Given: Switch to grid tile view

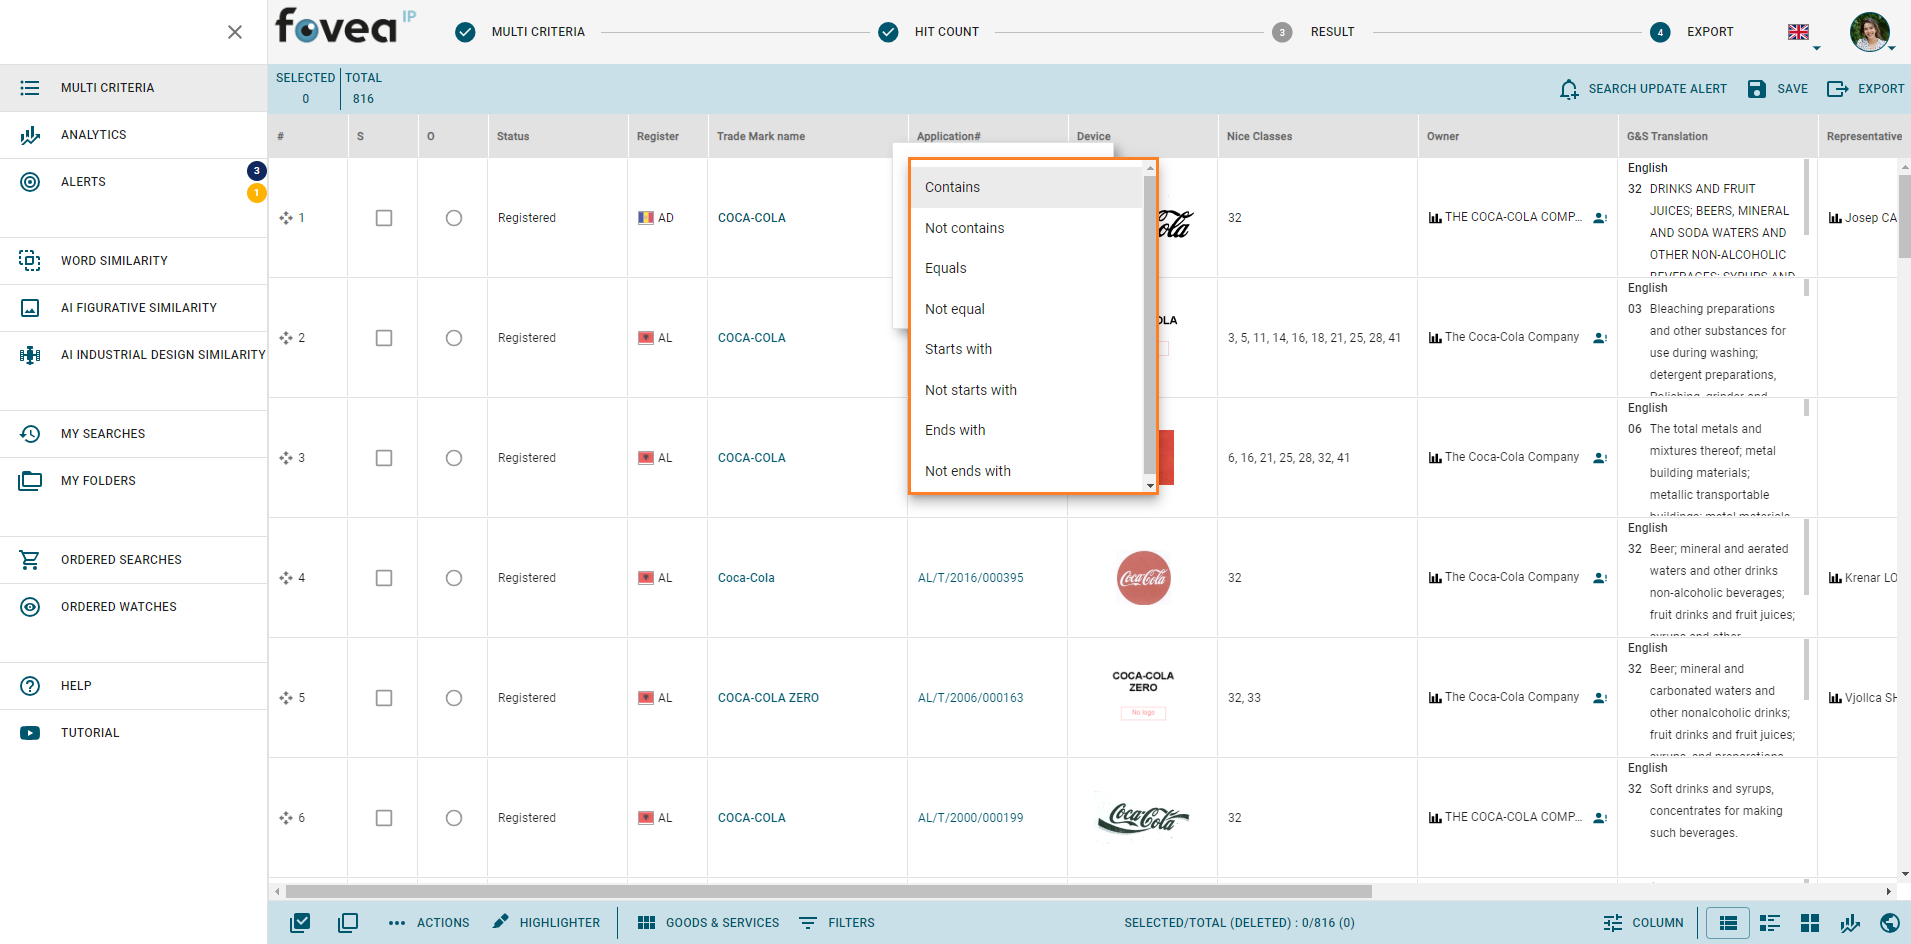Looking at the screenshot, I should point(1809,923).
